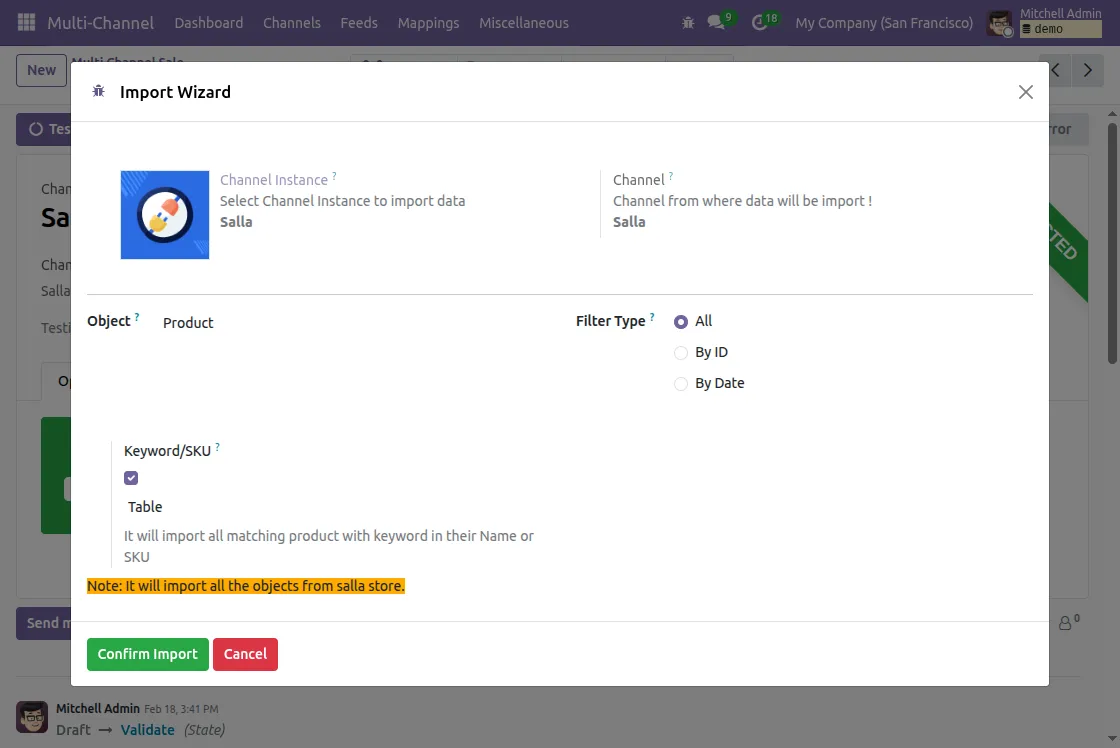
Task: Open the Miscellaneous menu
Action: 524,23
